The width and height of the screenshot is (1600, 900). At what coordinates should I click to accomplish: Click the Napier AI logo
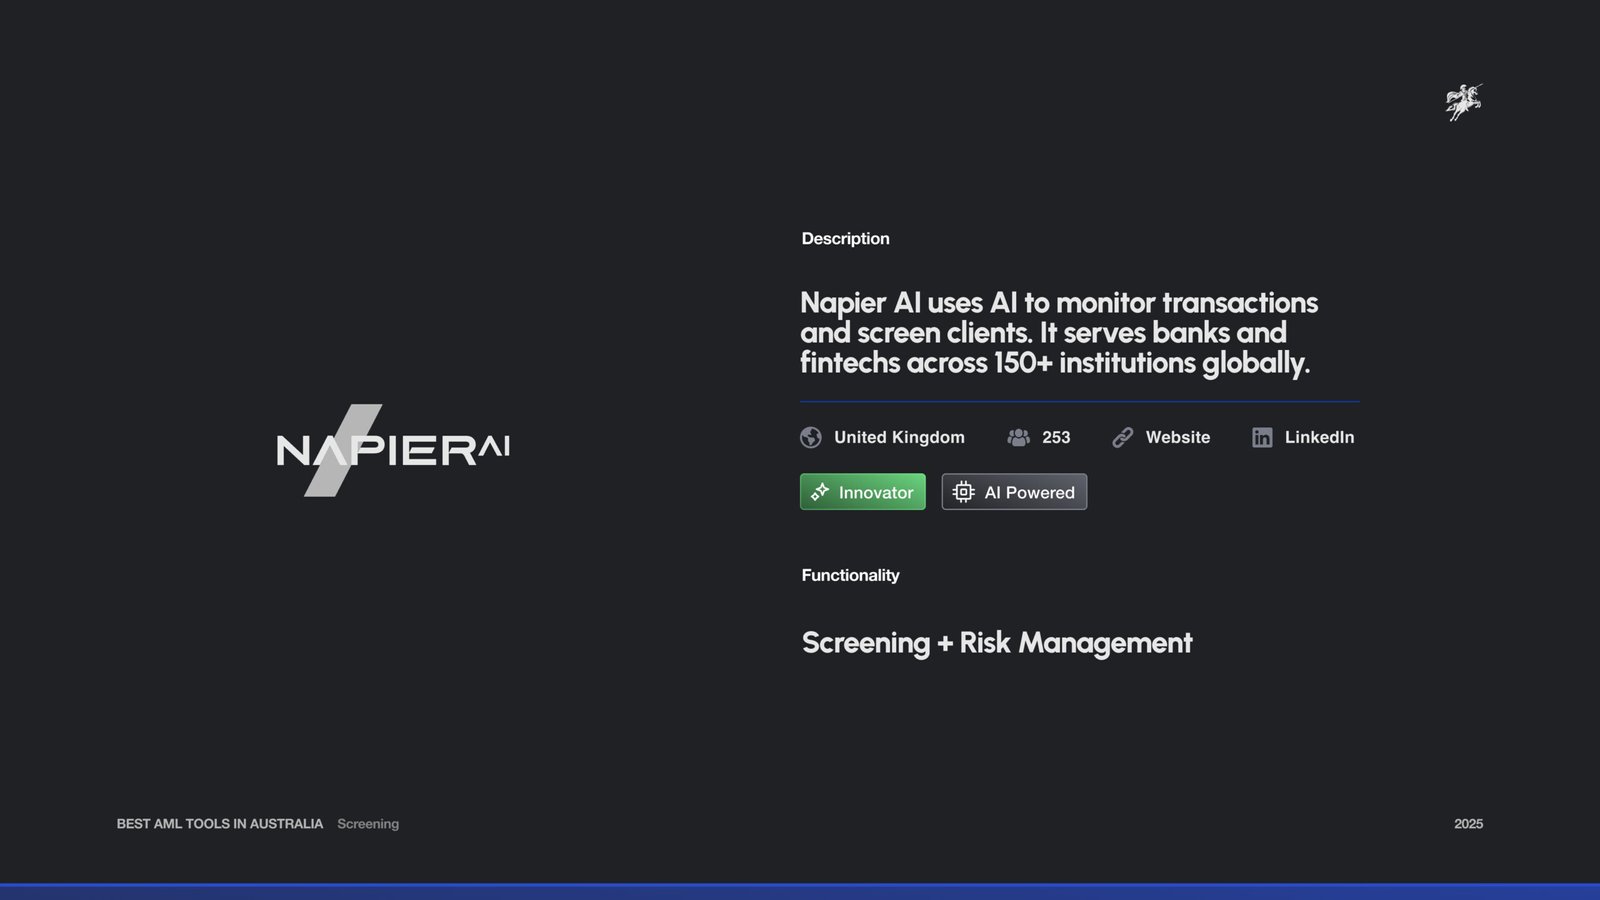point(393,450)
